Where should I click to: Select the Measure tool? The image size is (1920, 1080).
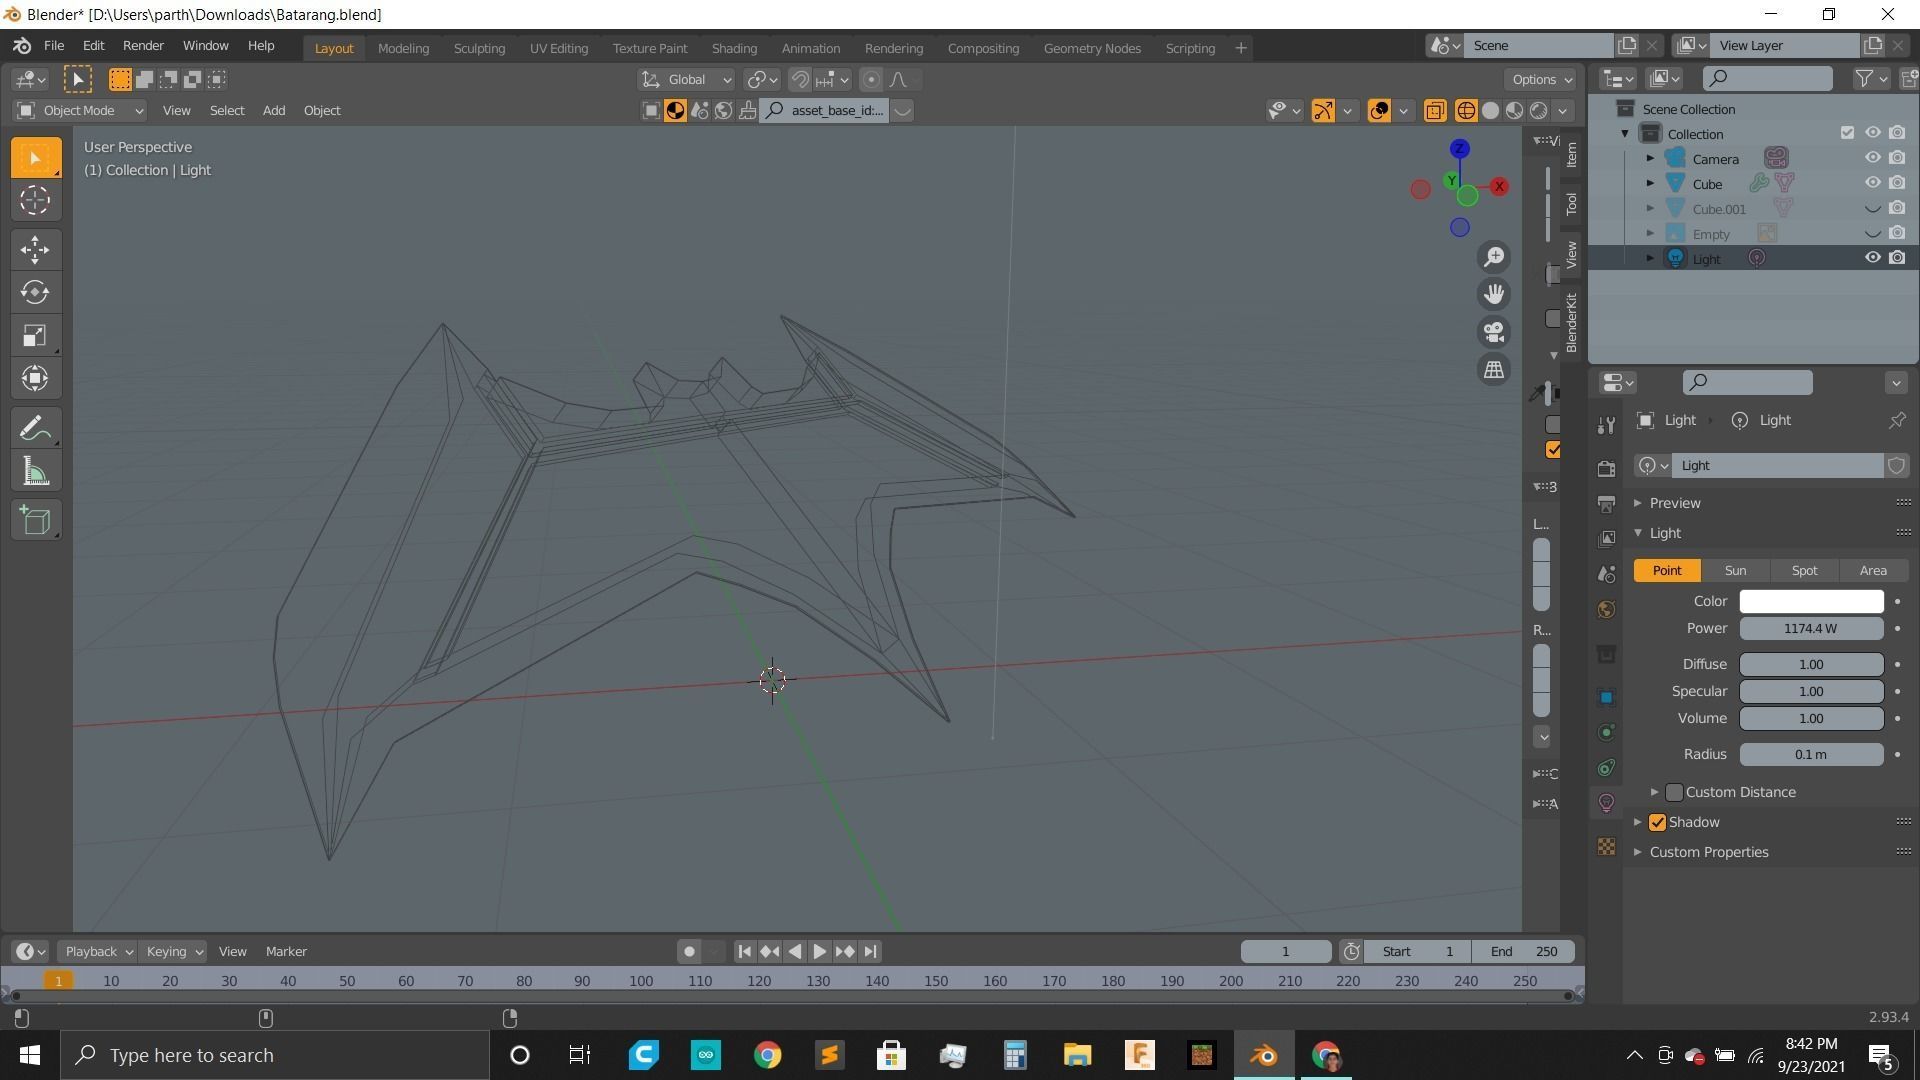(x=35, y=472)
